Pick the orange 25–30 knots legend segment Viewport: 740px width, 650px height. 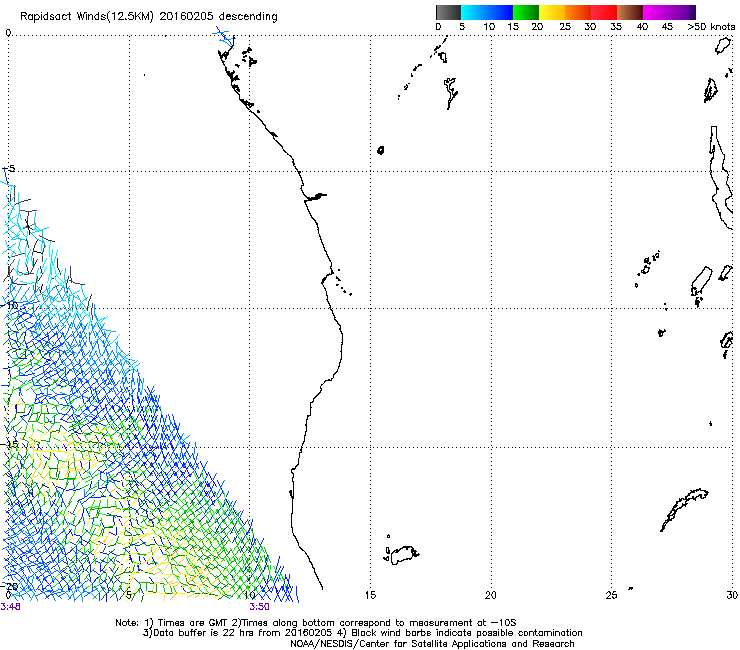[578, 12]
